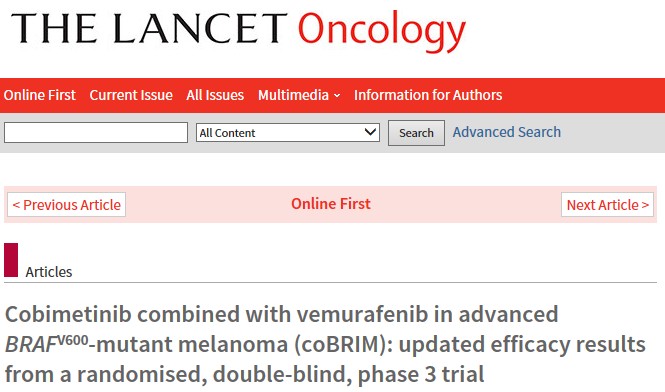The image size is (665, 392).
Task: Go to Previous Article
Action: pos(67,205)
